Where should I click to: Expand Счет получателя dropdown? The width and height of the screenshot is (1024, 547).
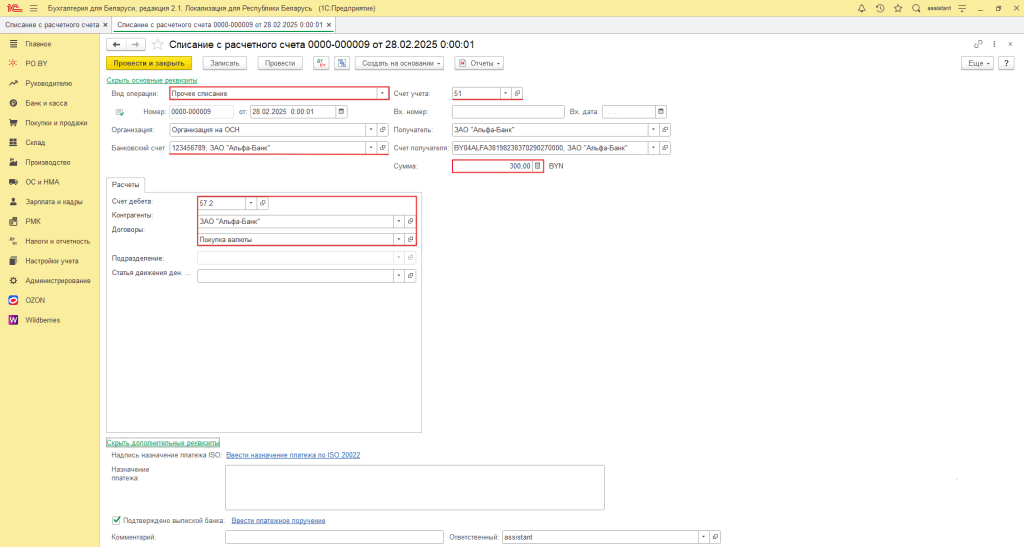[x=653, y=148]
